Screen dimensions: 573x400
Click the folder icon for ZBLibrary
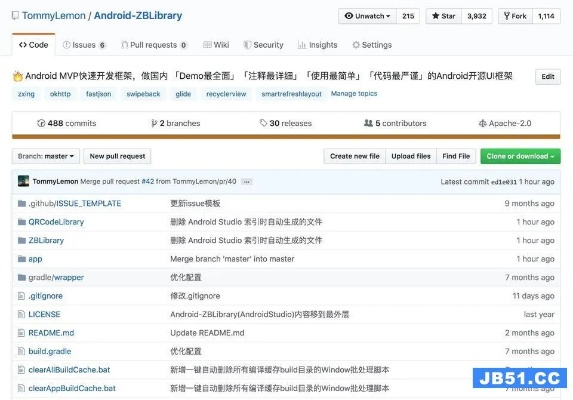click(22, 240)
